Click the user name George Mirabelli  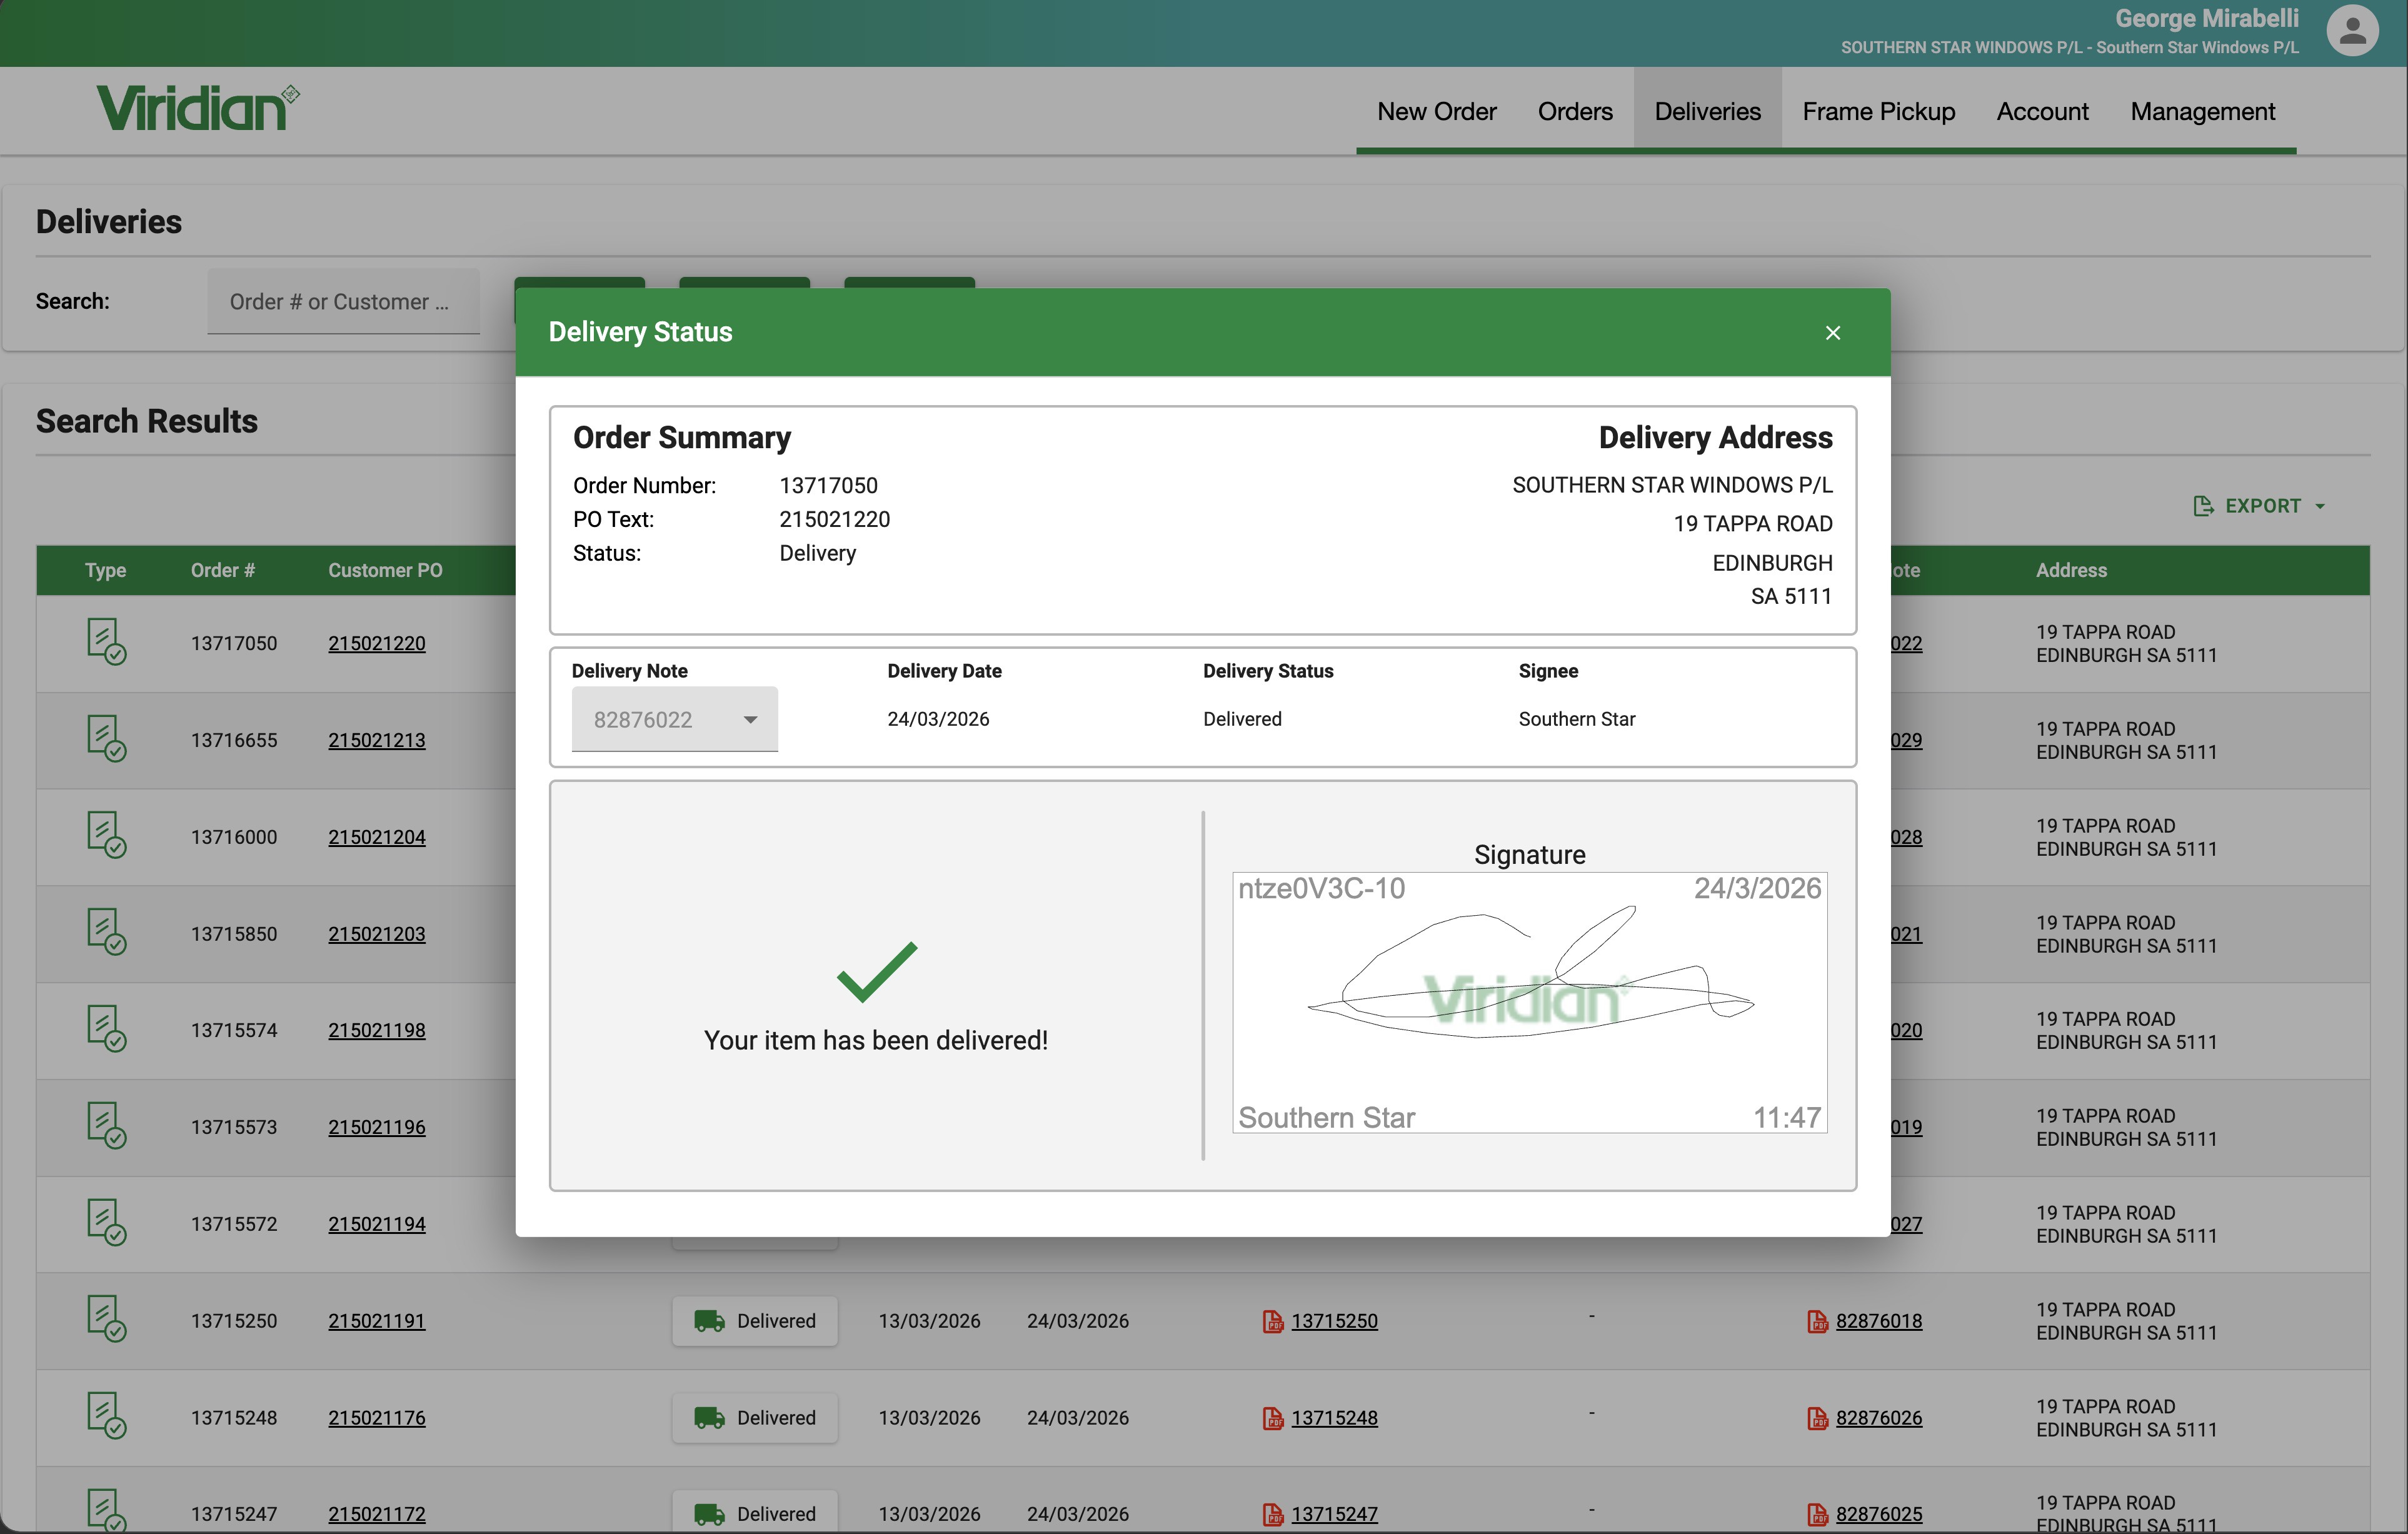click(2206, 19)
